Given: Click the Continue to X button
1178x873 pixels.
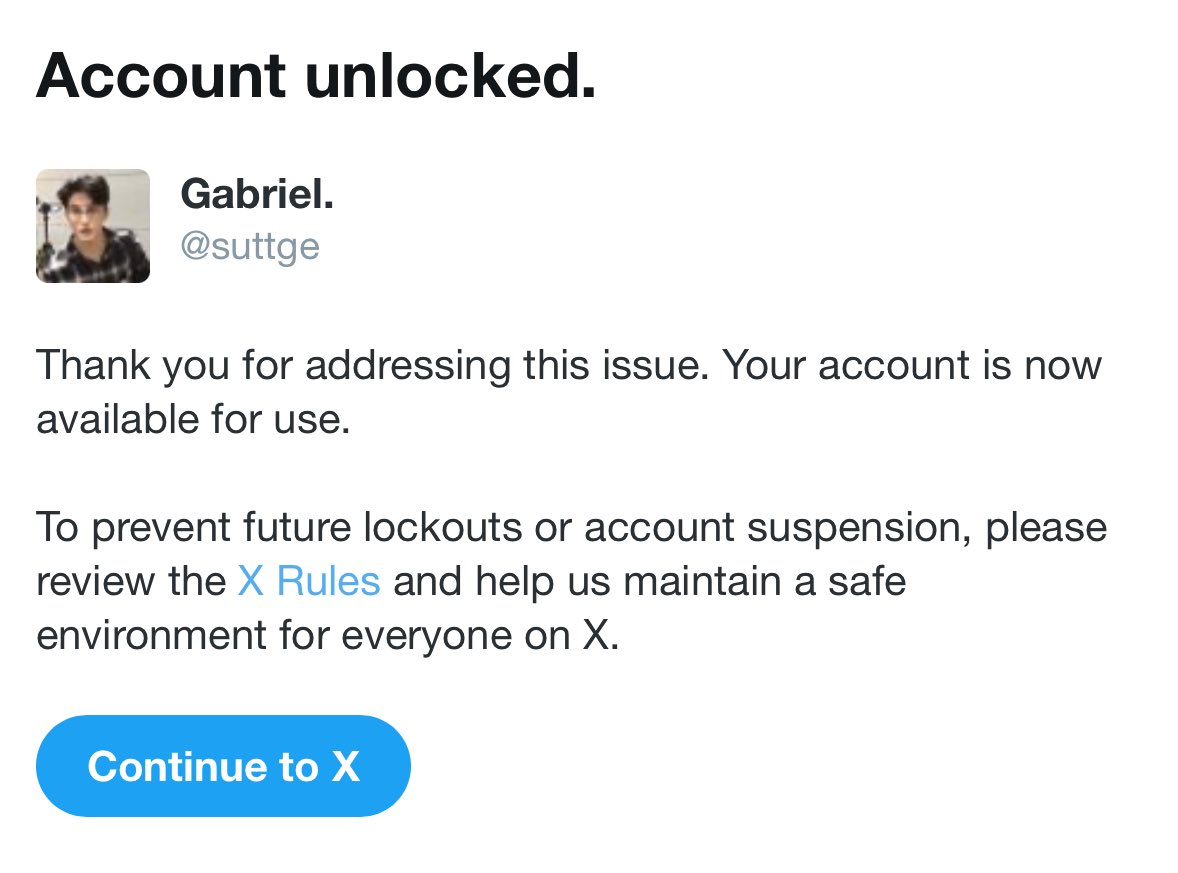Looking at the screenshot, I should pos(223,766).
